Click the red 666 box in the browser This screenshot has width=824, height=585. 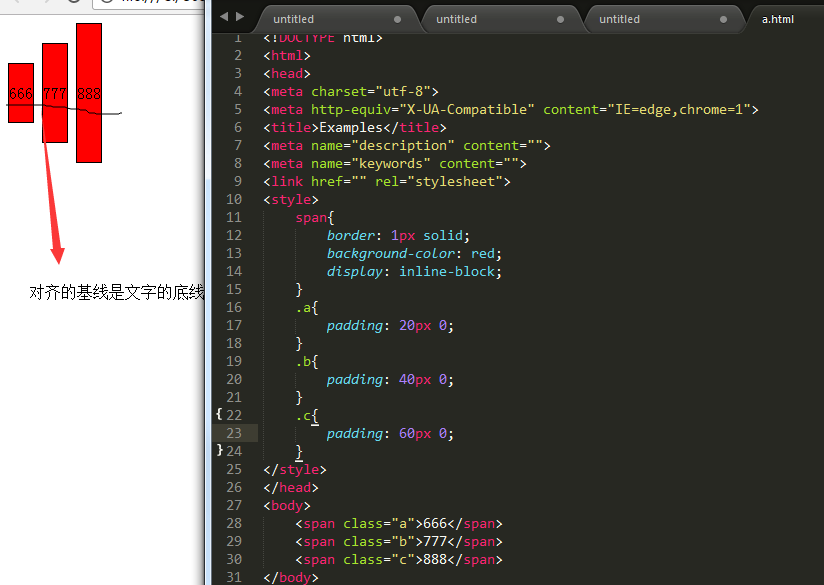pos(21,93)
